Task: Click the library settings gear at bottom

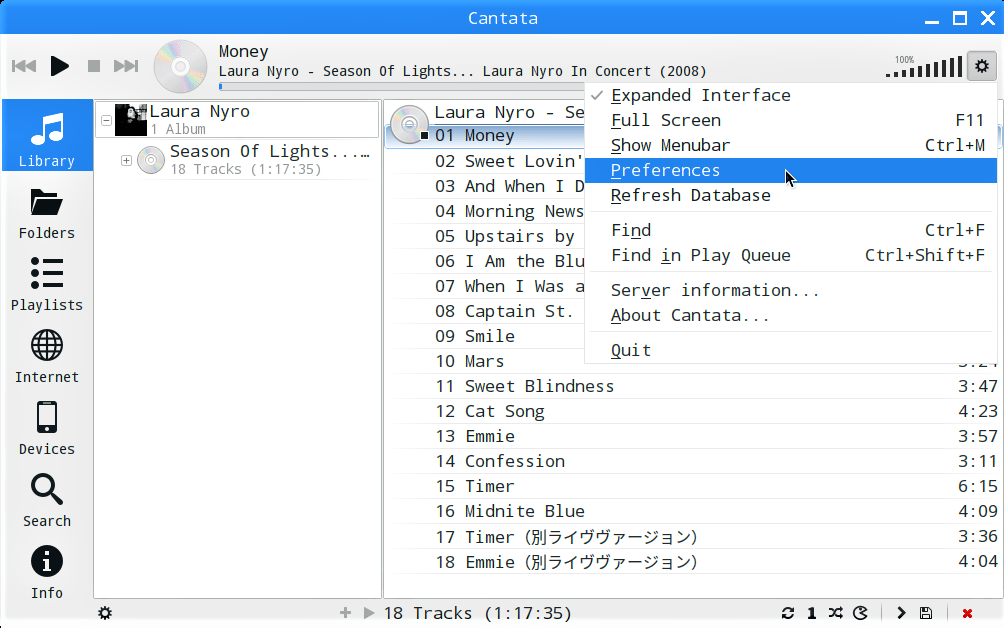Action: (x=105, y=613)
